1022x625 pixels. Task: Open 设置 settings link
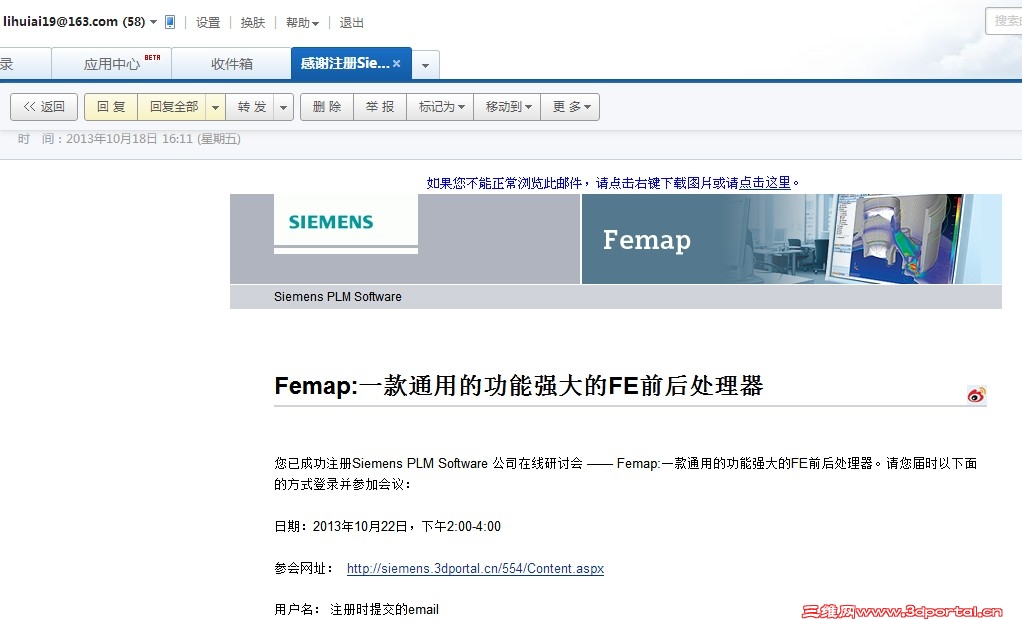tap(208, 23)
